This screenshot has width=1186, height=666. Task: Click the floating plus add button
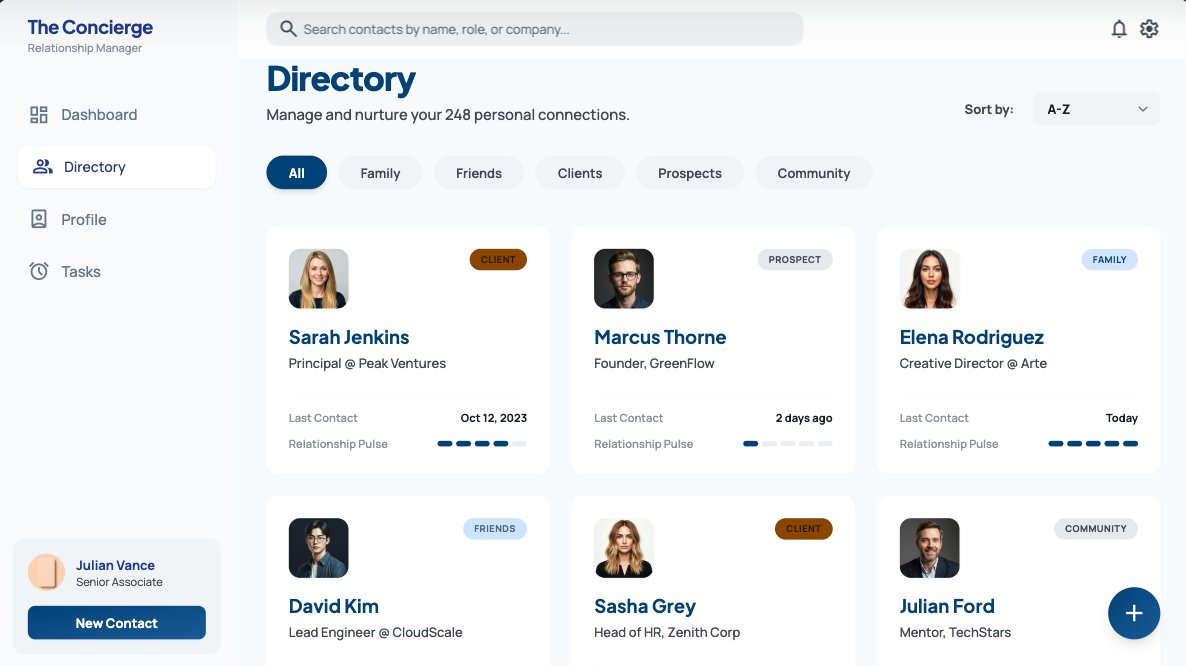pyautogui.click(x=1134, y=613)
